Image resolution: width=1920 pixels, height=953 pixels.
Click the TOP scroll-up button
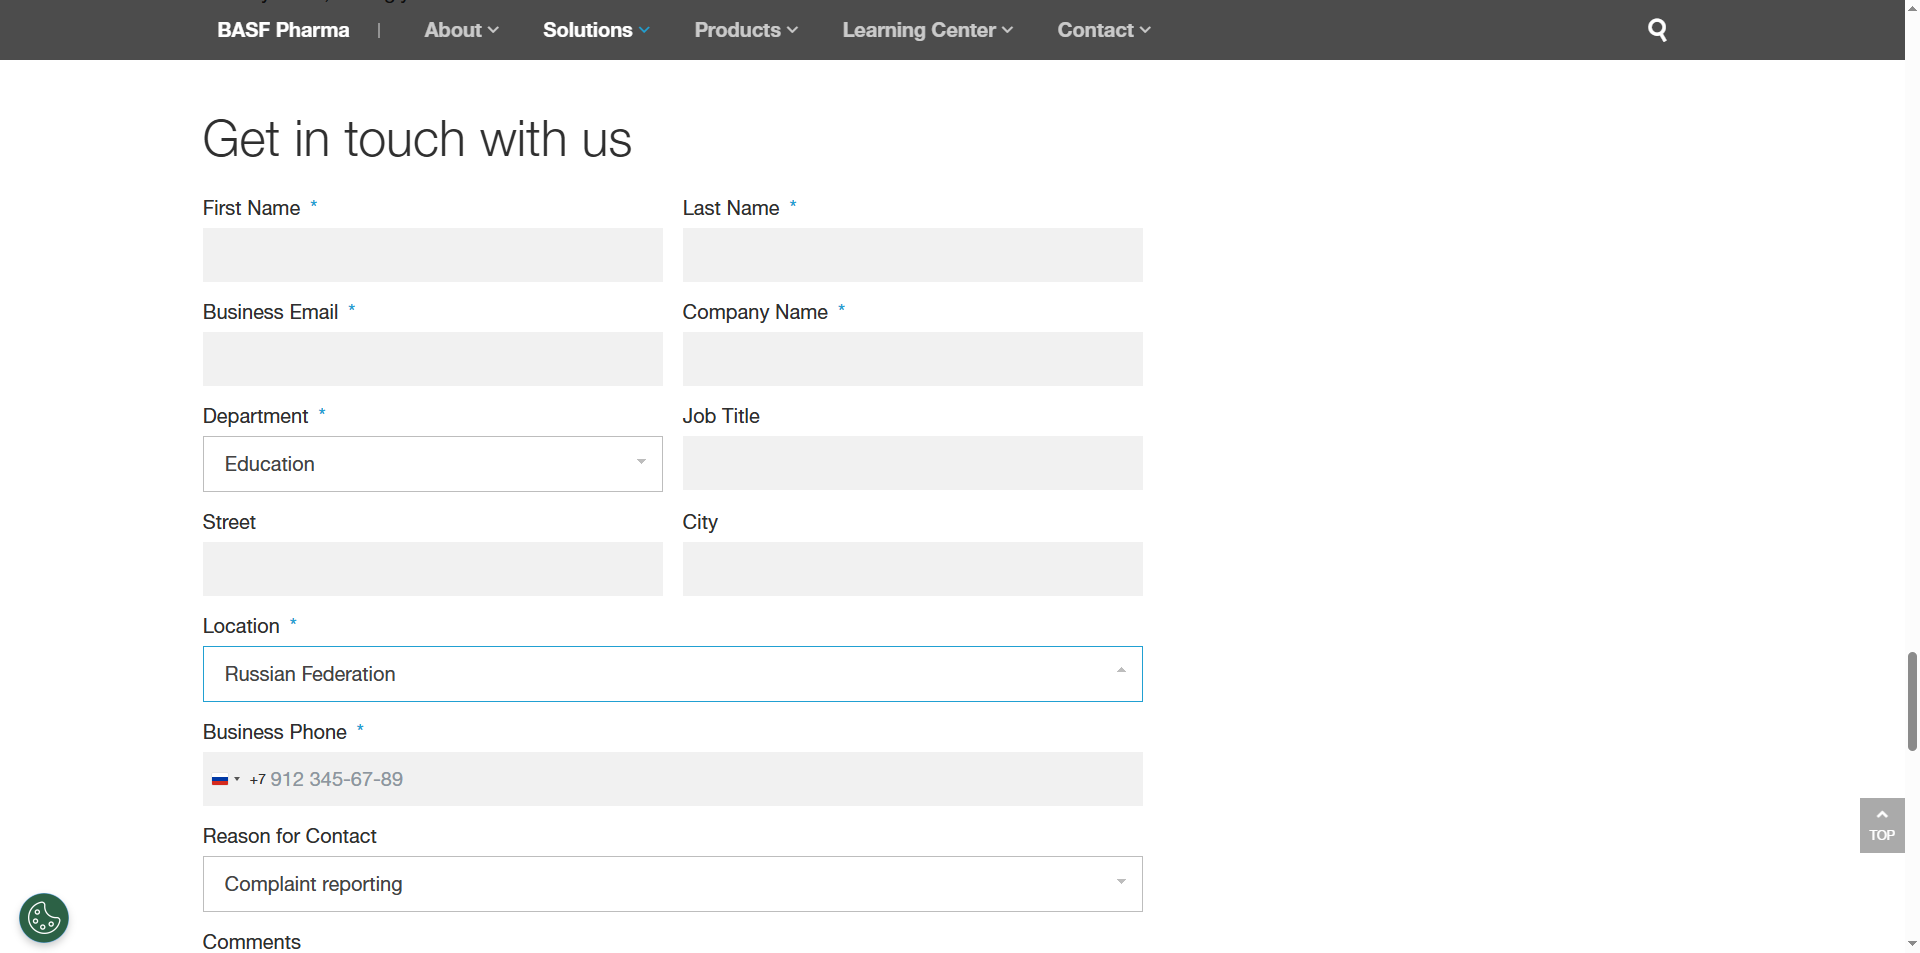tap(1881, 825)
